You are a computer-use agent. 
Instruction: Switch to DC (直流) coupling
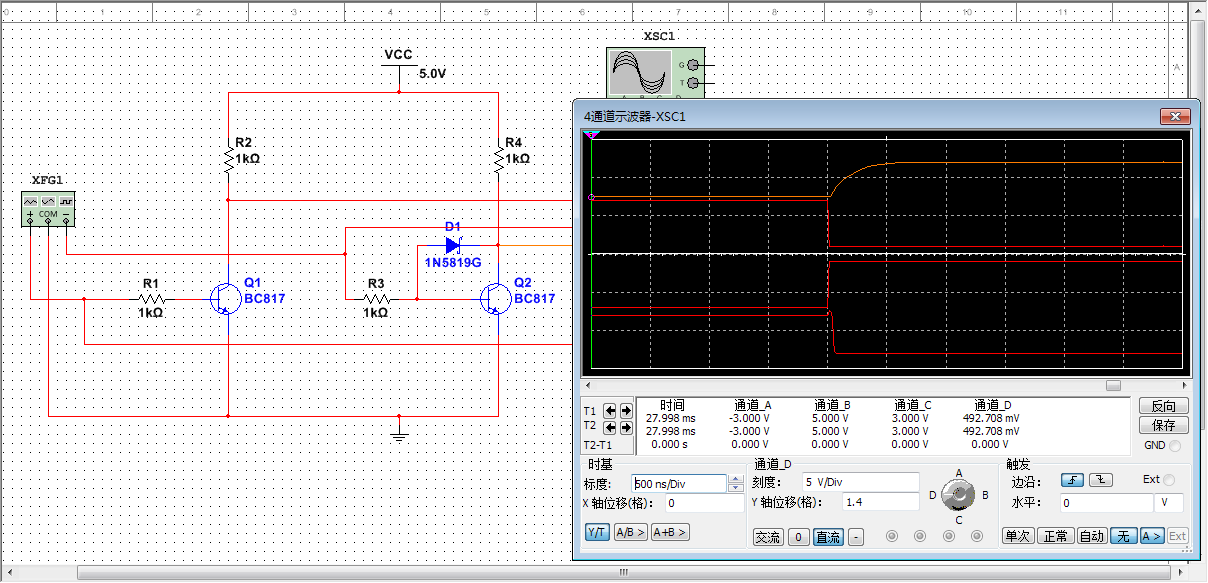(828, 537)
